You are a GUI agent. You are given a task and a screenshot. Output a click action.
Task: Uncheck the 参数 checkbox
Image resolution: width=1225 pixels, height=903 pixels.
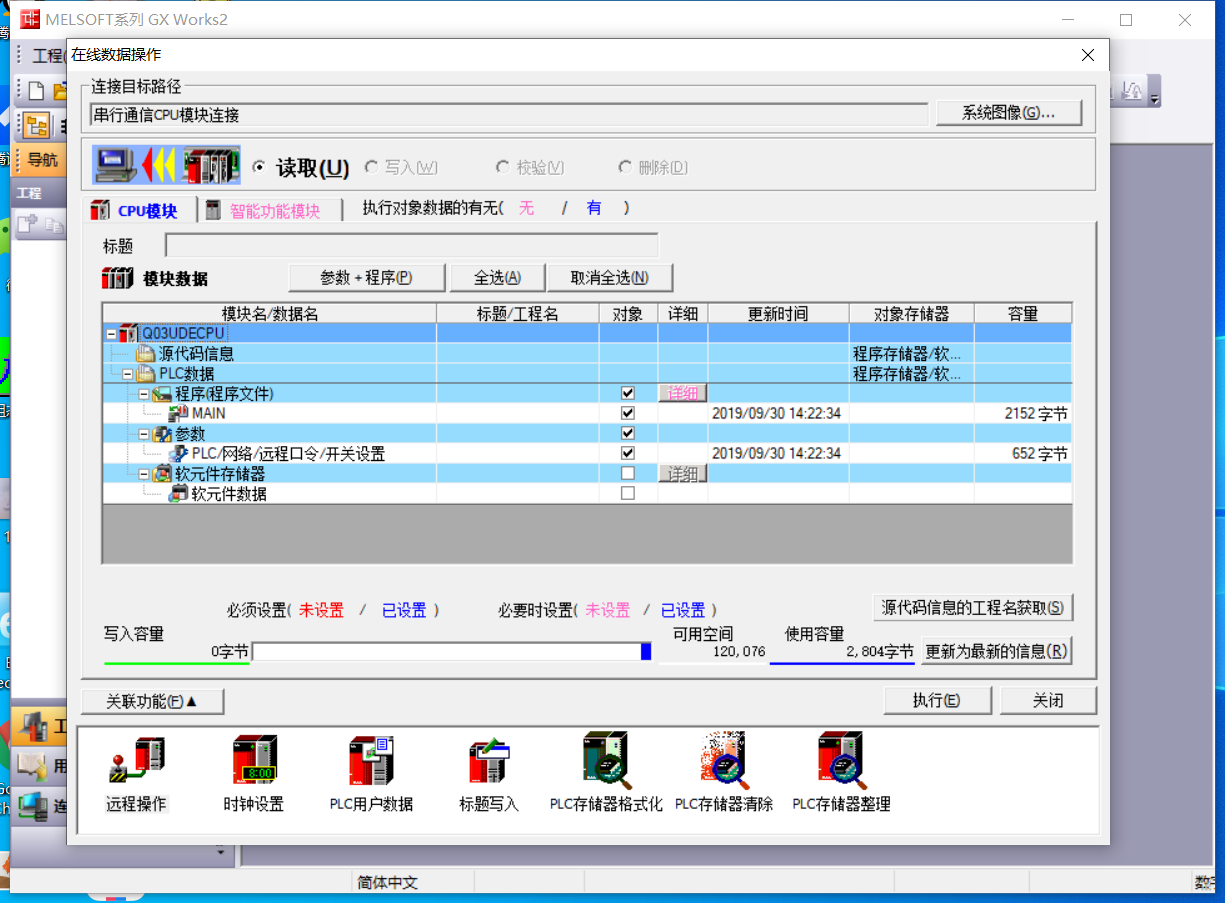[x=628, y=433]
